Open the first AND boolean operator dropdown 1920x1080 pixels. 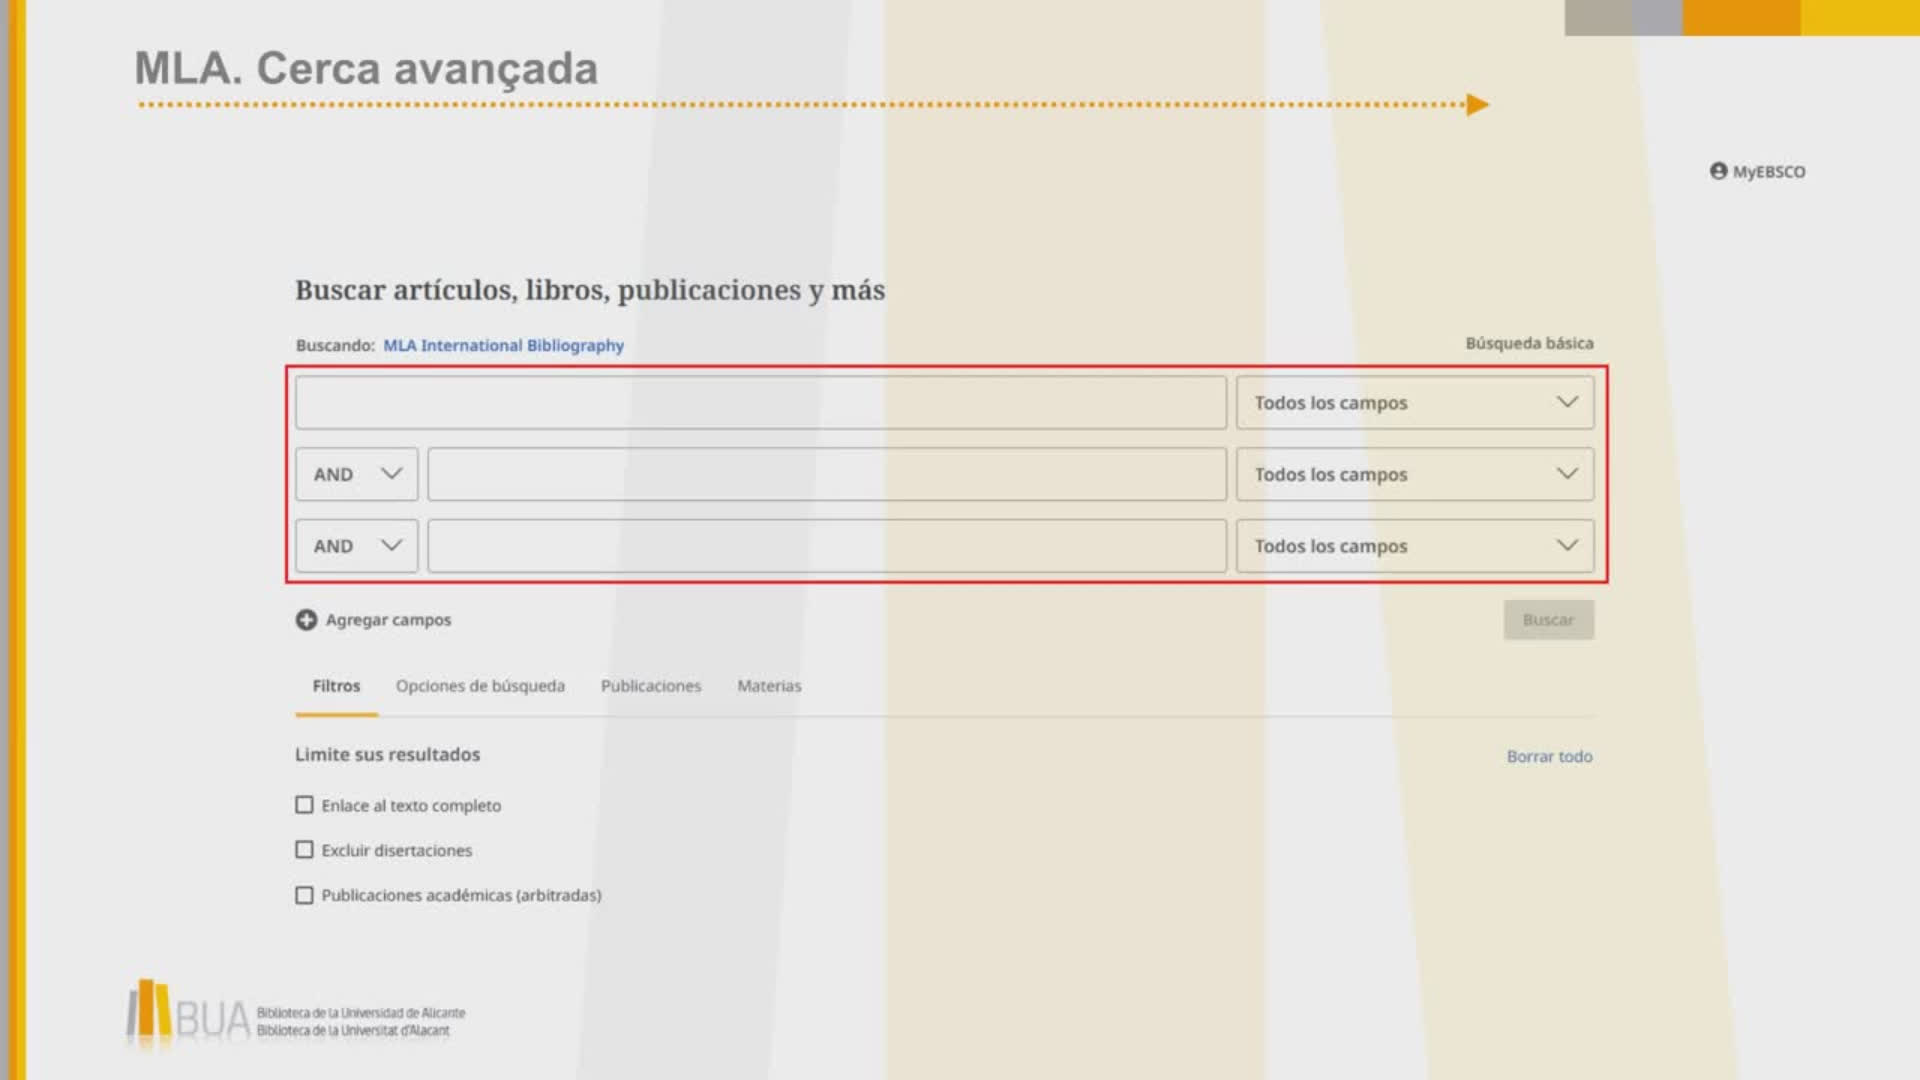click(356, 474)
